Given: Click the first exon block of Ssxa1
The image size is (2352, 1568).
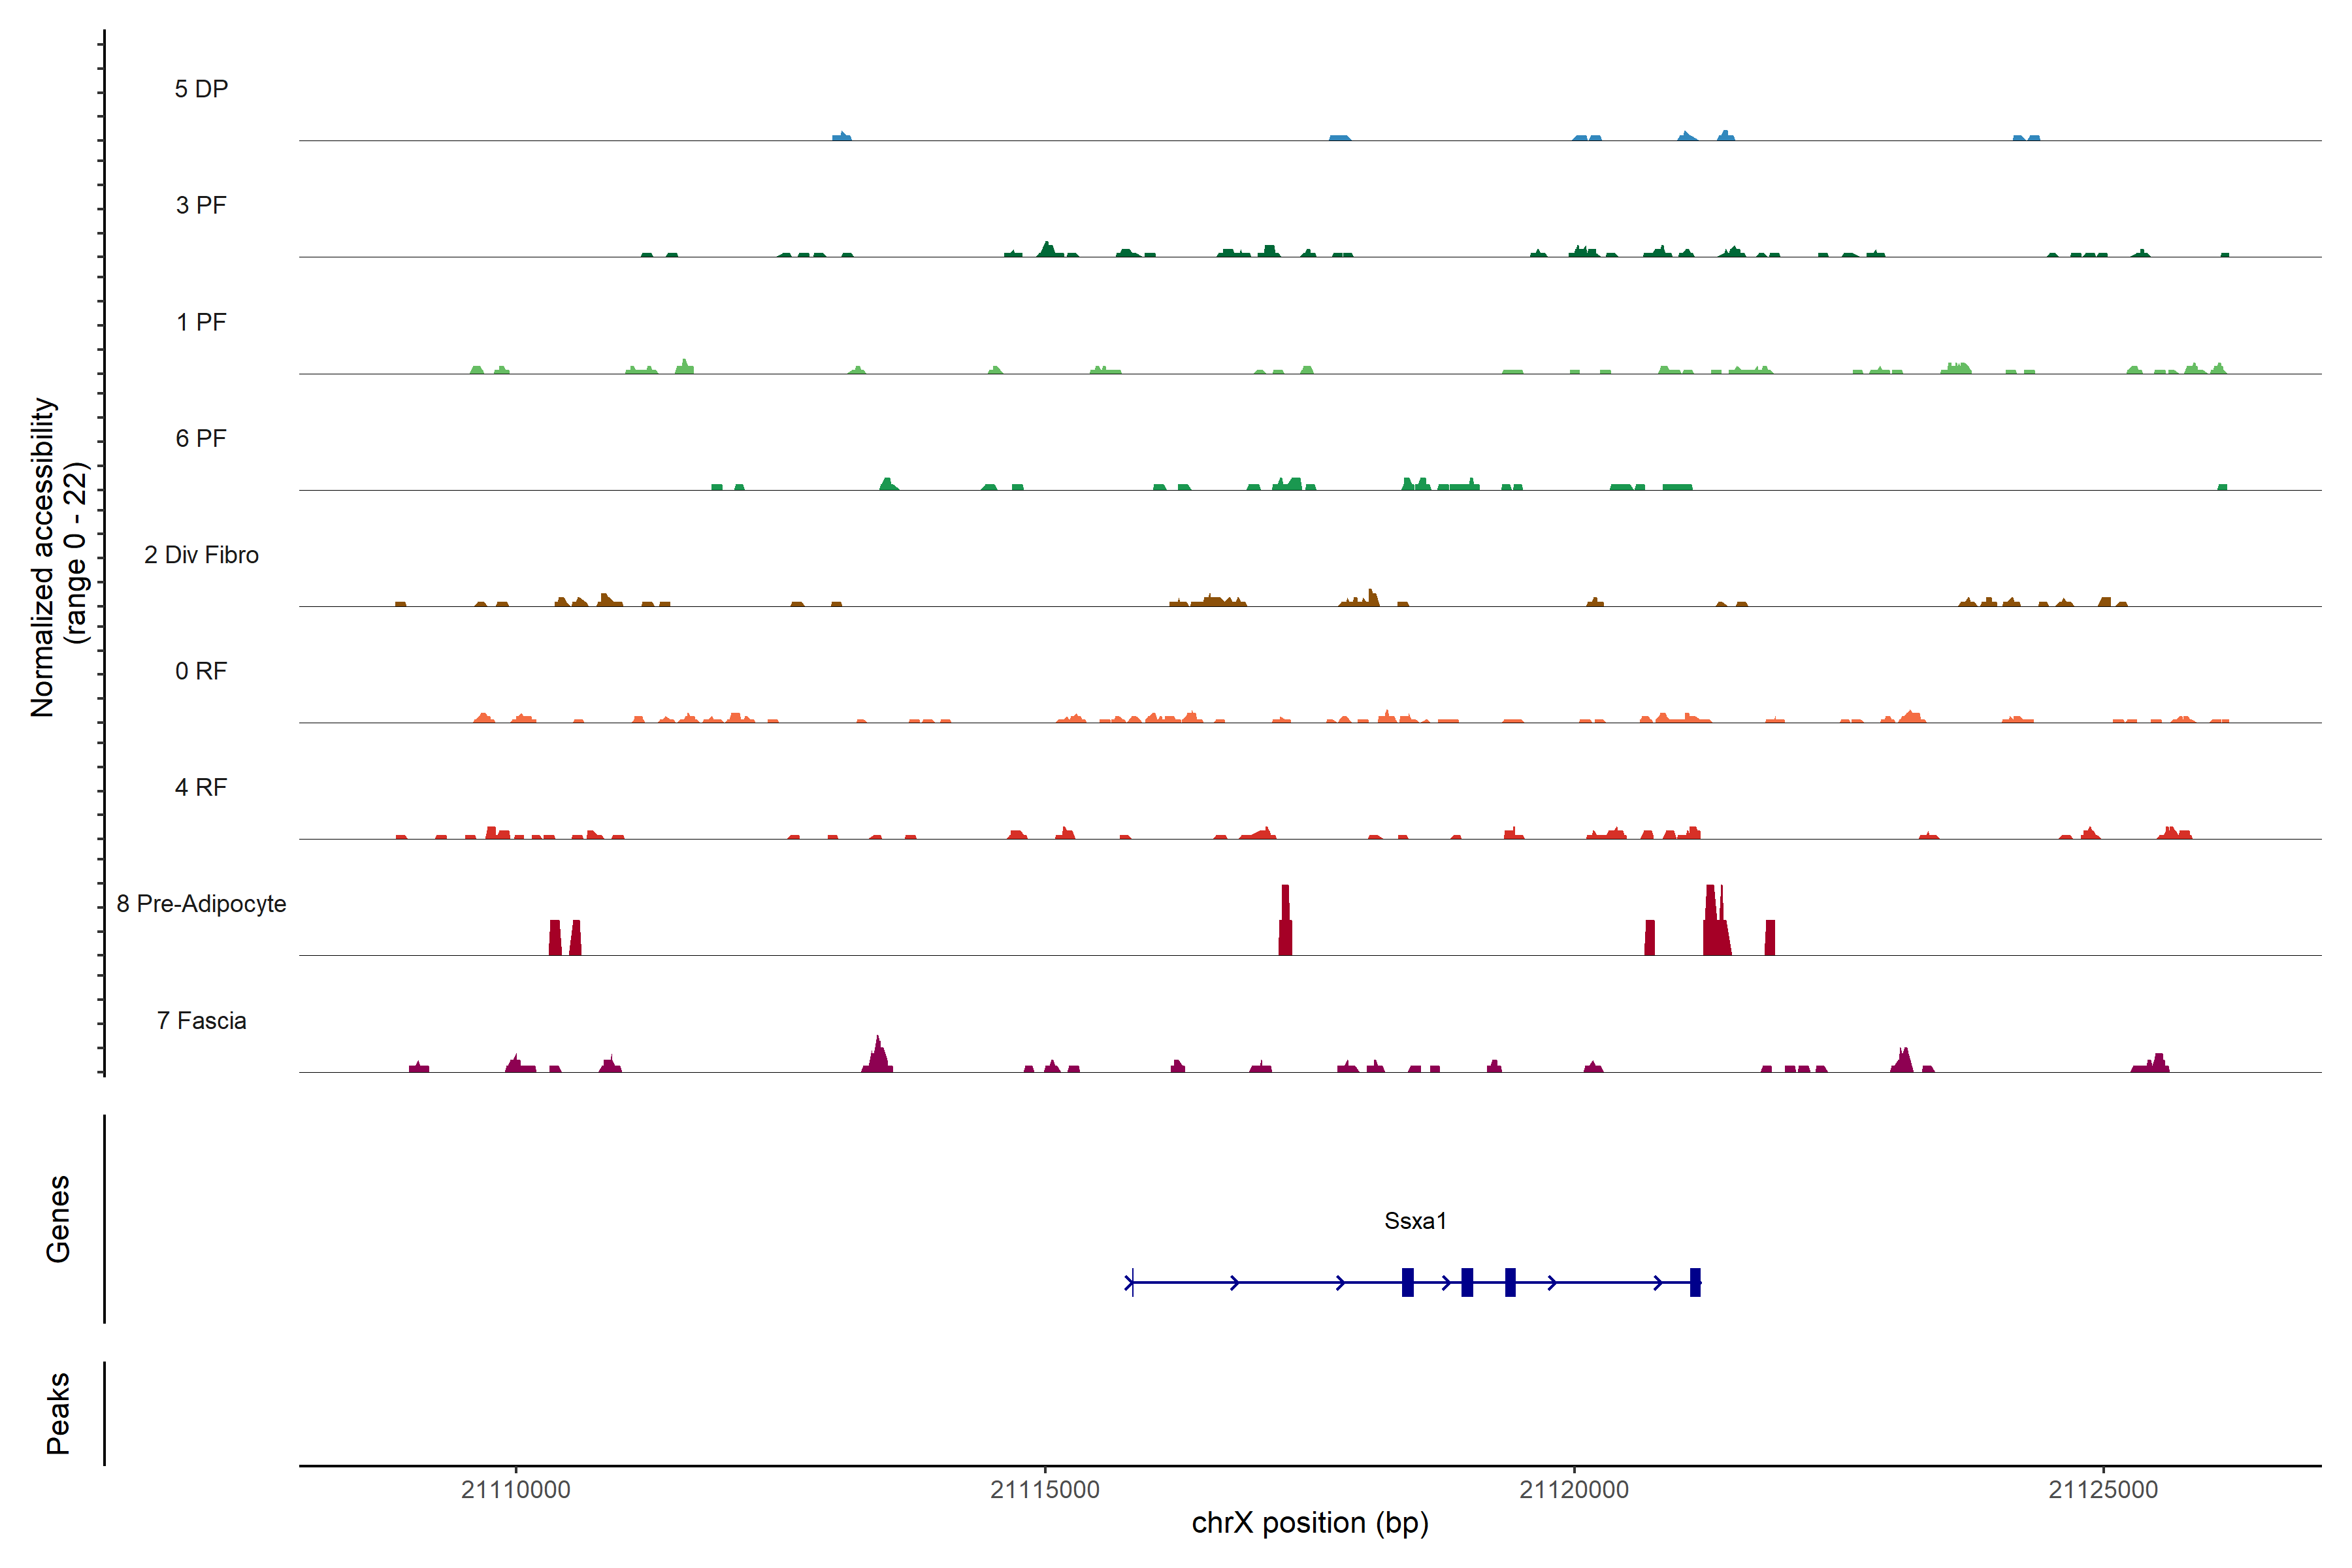Looking at the screenshot, I should pyautogui.click(x=1407, y=1282).
